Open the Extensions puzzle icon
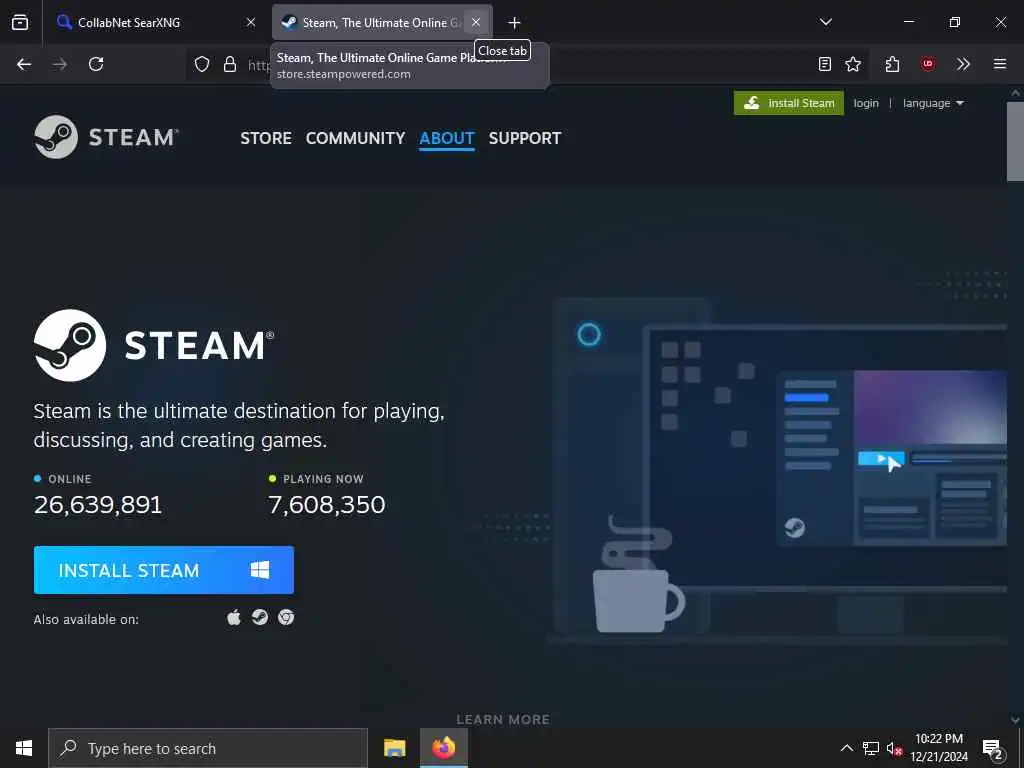The height and width of the screenshot is (768, 1024). (892, 64)
